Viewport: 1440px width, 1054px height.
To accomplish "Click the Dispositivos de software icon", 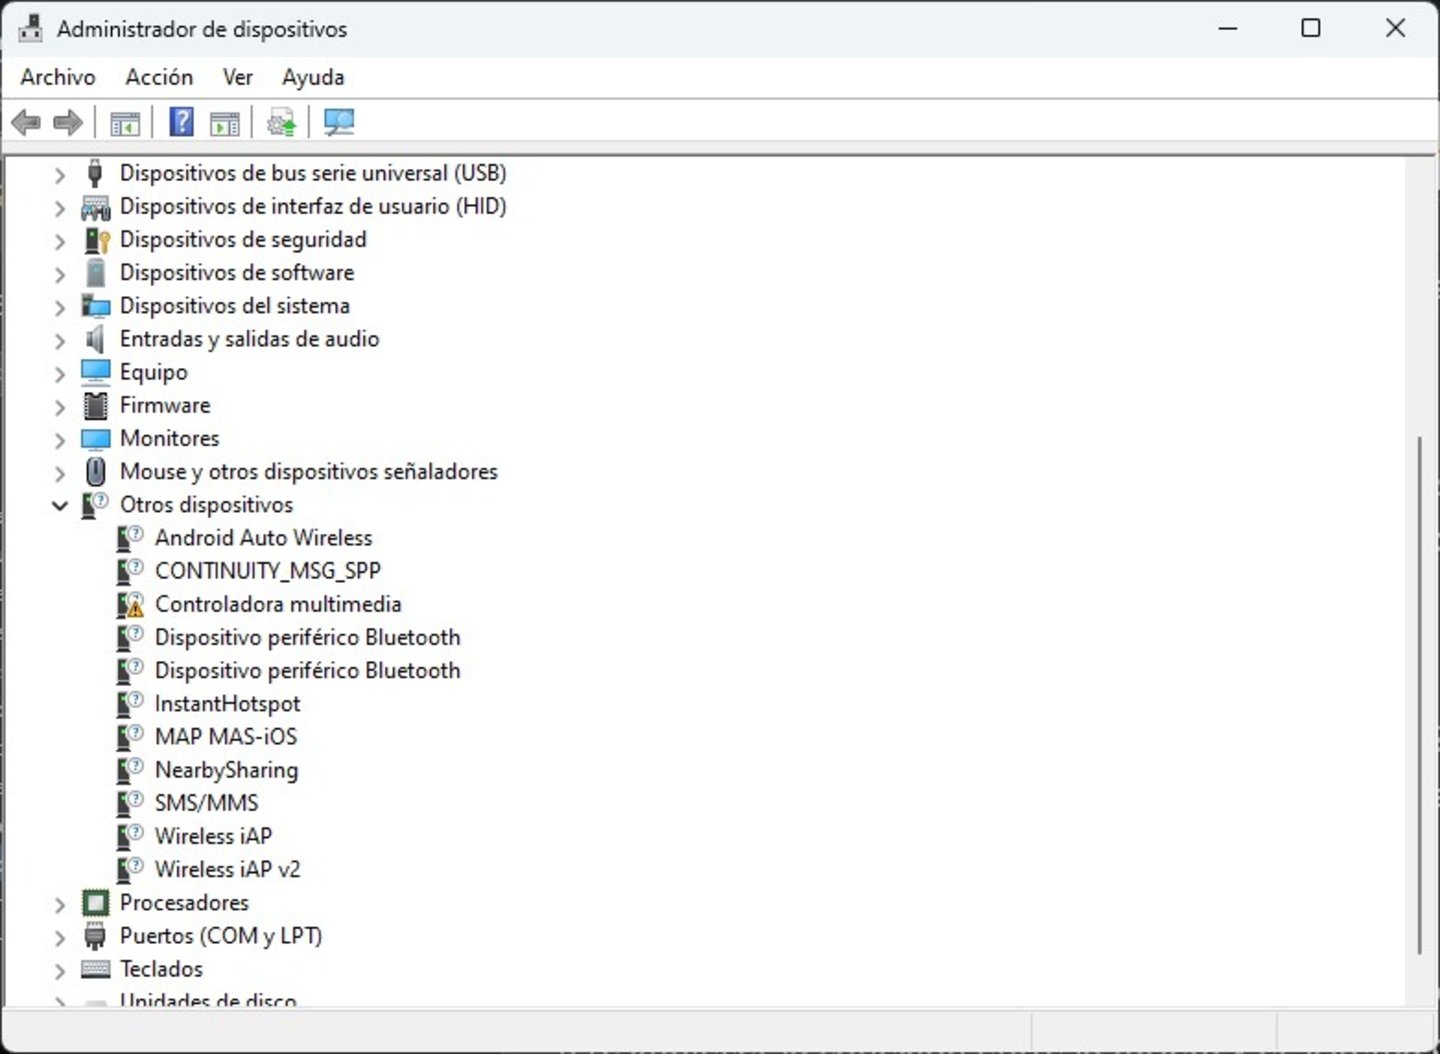I will click(95, 273).
